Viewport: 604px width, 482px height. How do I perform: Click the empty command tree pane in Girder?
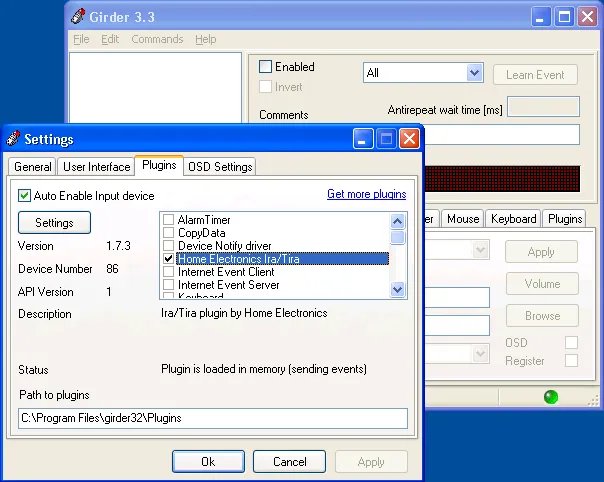point(155,88)
